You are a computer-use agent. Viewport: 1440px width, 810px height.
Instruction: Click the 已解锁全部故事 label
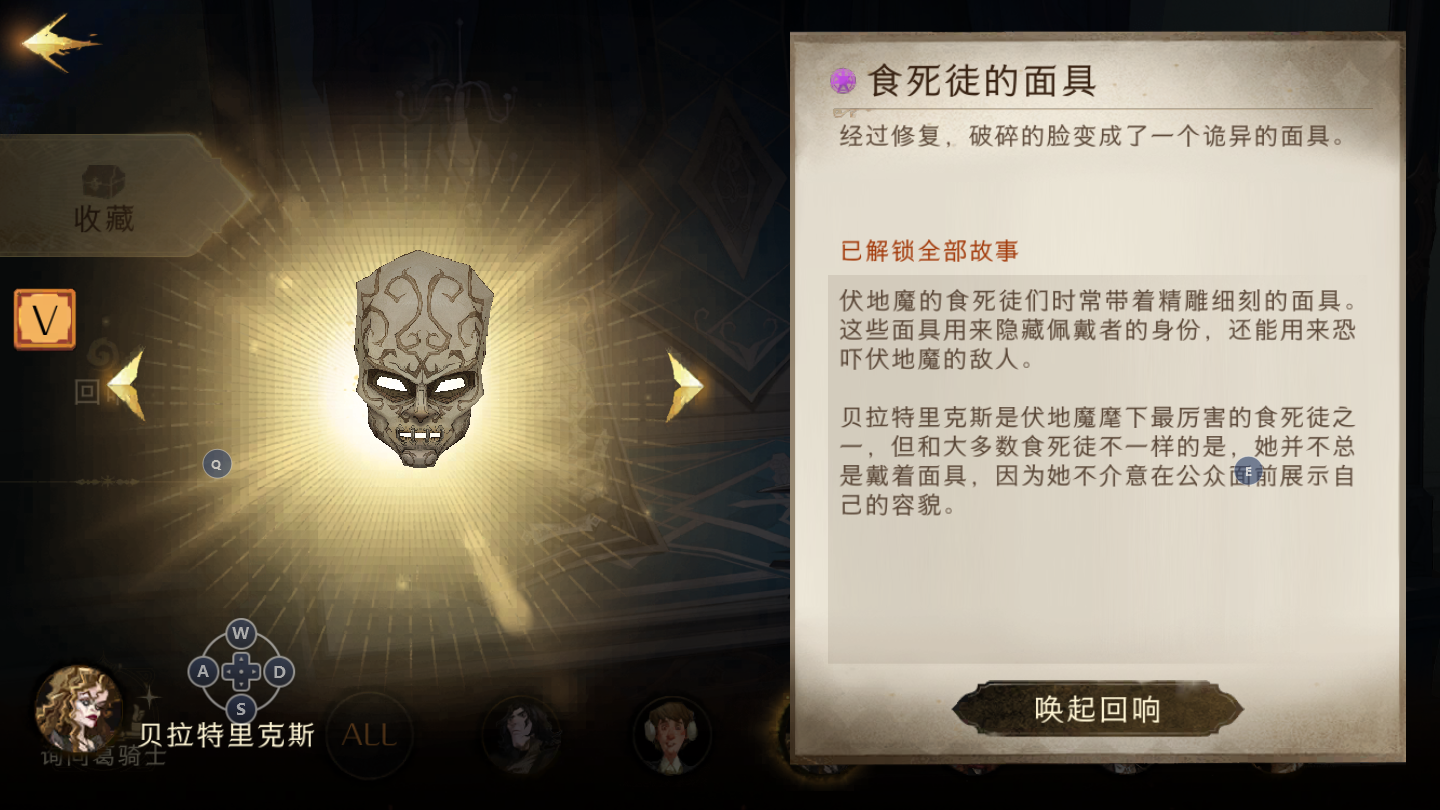pyautogui.click(x=929, y=250)
